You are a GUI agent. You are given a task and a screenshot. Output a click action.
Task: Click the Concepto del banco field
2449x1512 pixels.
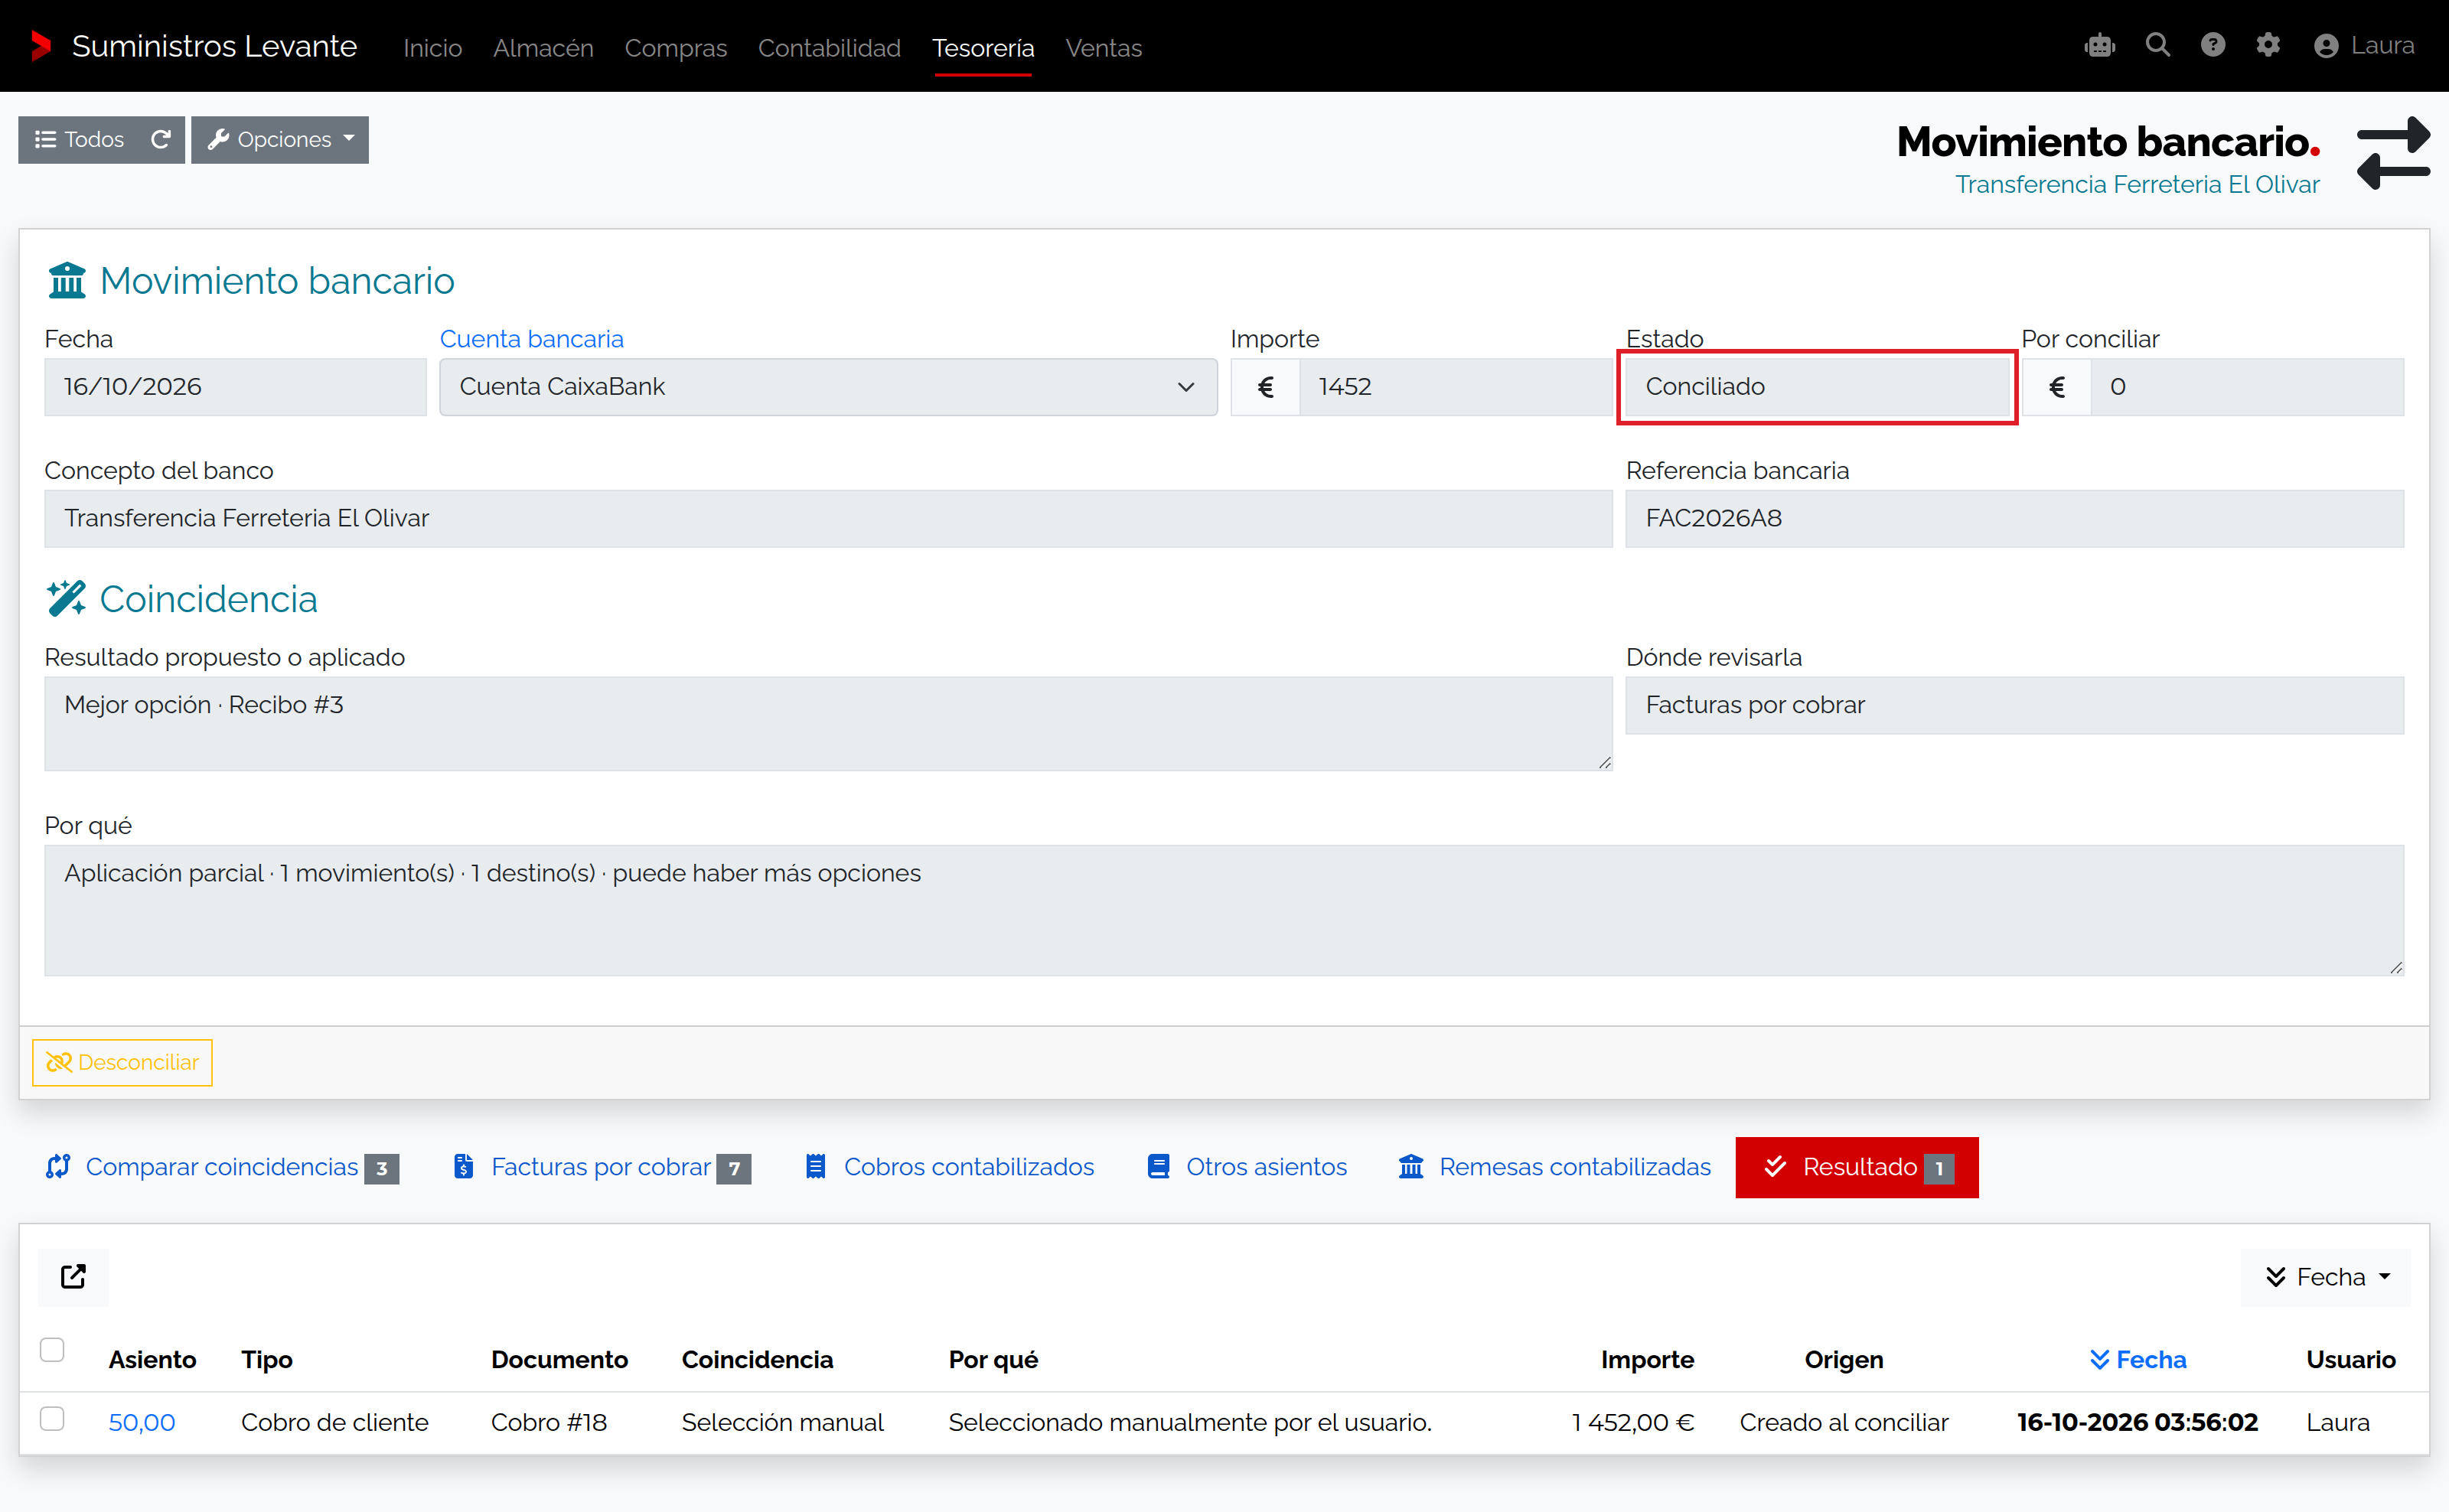[x=828, y=518]
